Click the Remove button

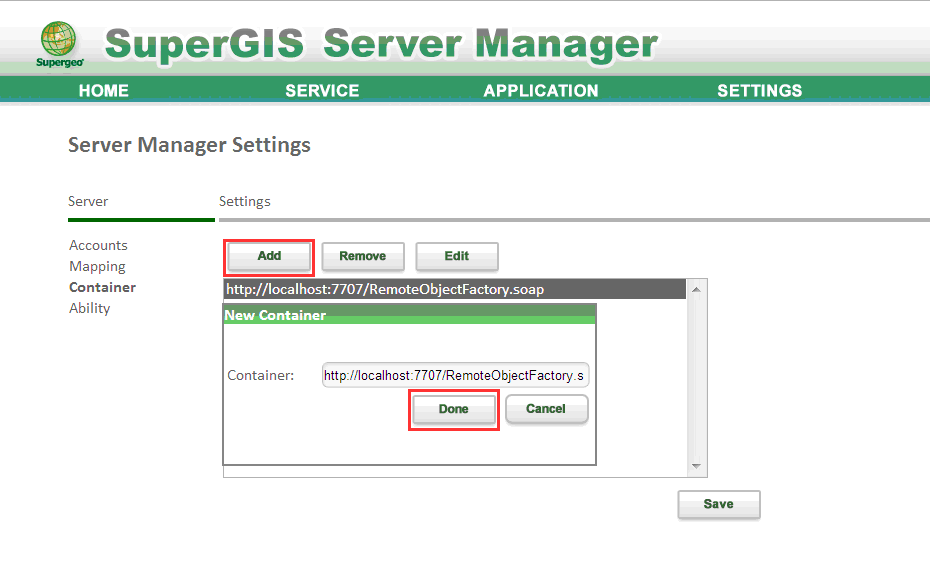coord(363,257)
